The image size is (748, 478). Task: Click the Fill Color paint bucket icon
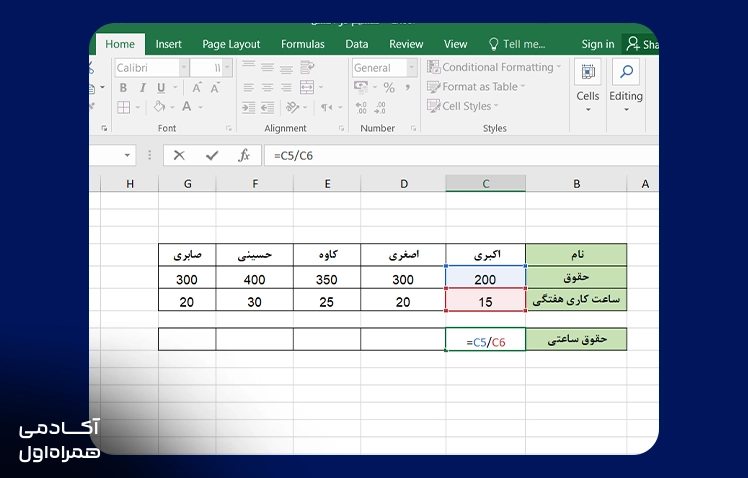point(159,107)
